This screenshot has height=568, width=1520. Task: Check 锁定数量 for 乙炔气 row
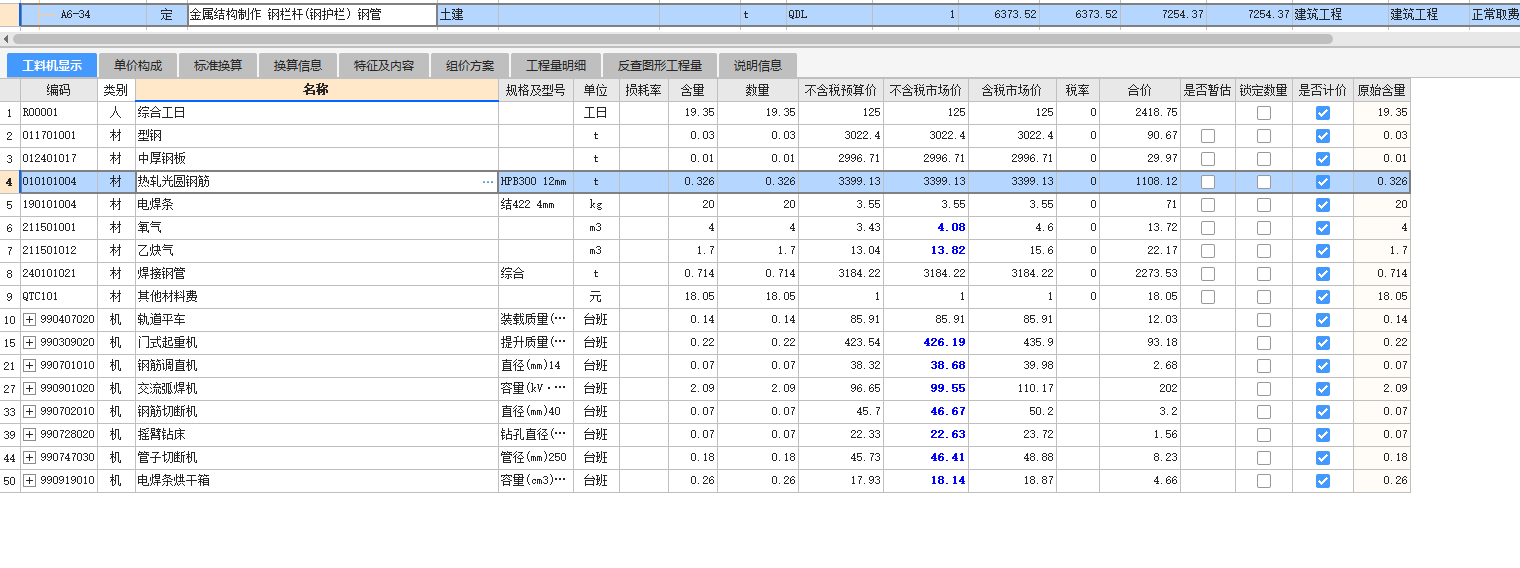pos(1264,251)
